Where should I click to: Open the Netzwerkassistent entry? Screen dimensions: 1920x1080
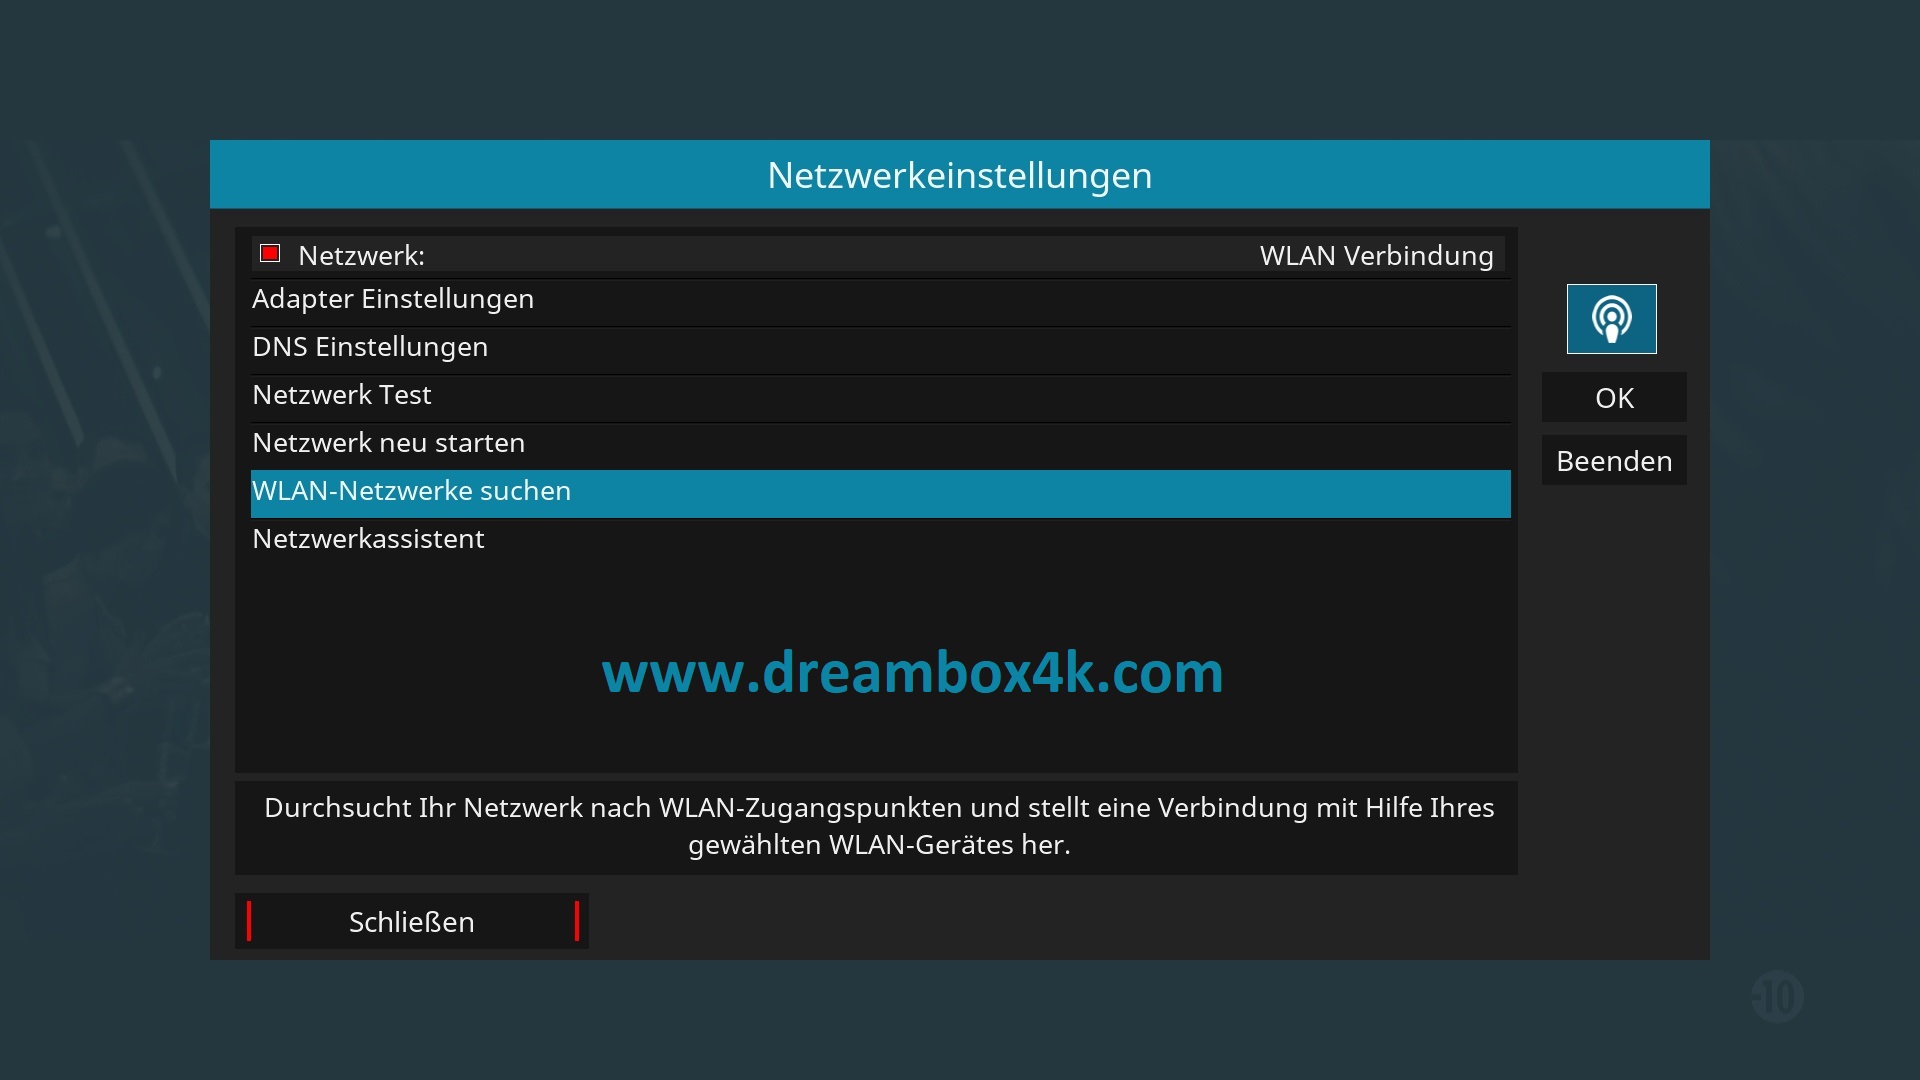(880, 540)
